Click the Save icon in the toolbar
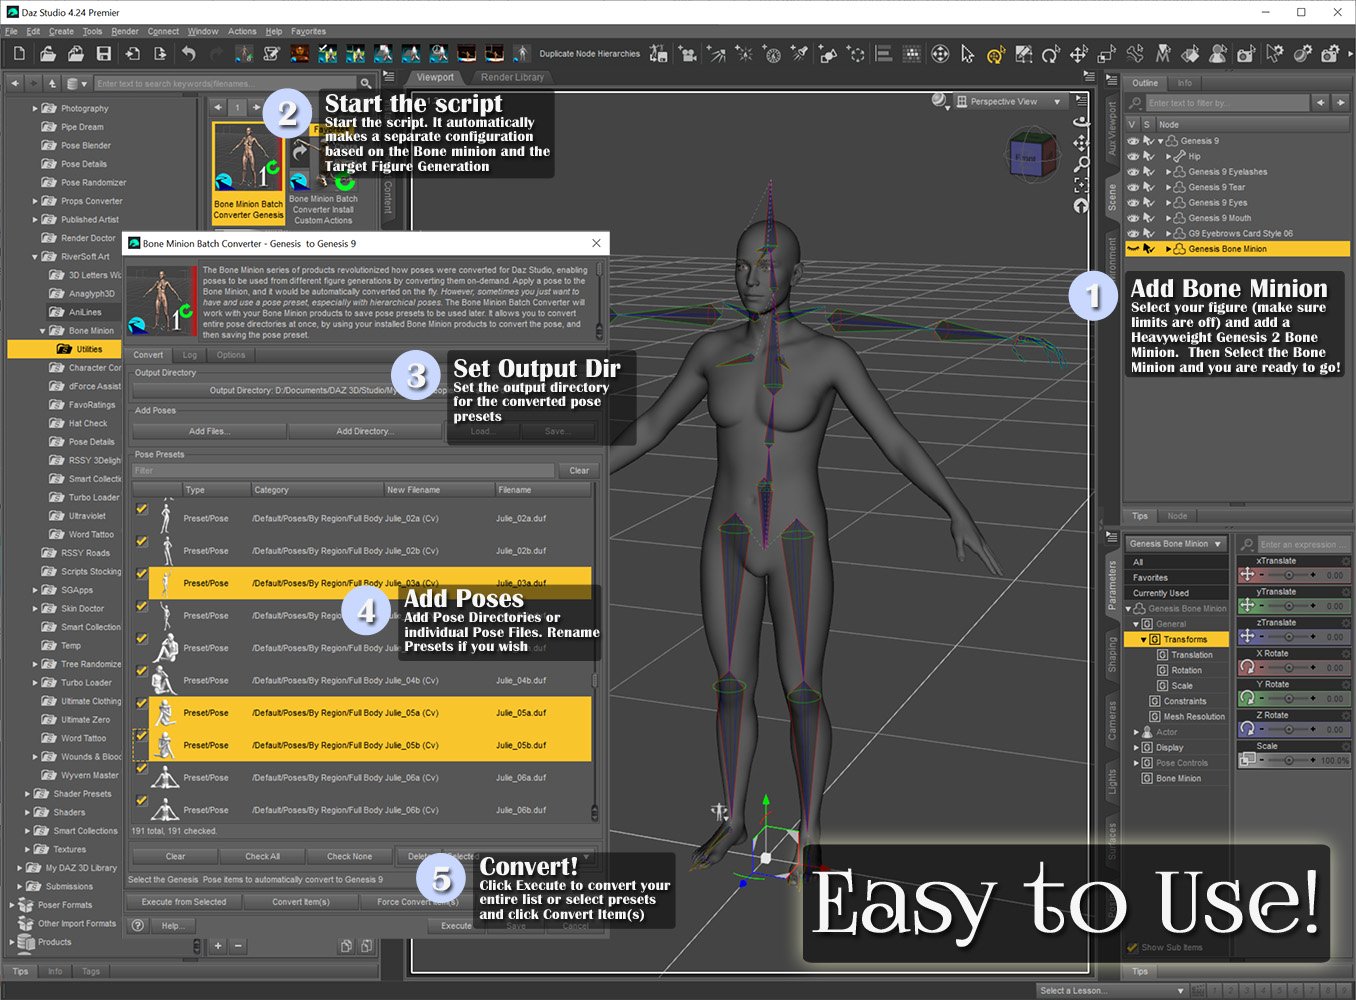This screenshot has width=1356, height=1000. (x=103, y=54)
